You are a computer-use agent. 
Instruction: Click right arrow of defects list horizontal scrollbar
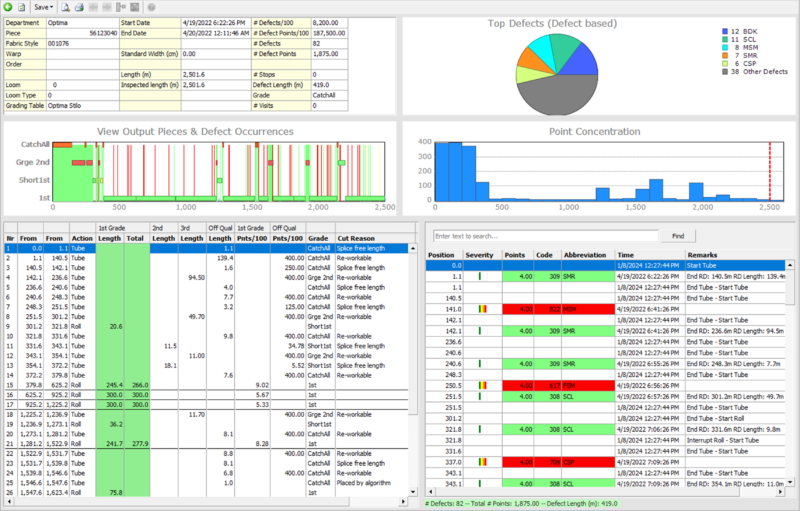pos(781,492)
